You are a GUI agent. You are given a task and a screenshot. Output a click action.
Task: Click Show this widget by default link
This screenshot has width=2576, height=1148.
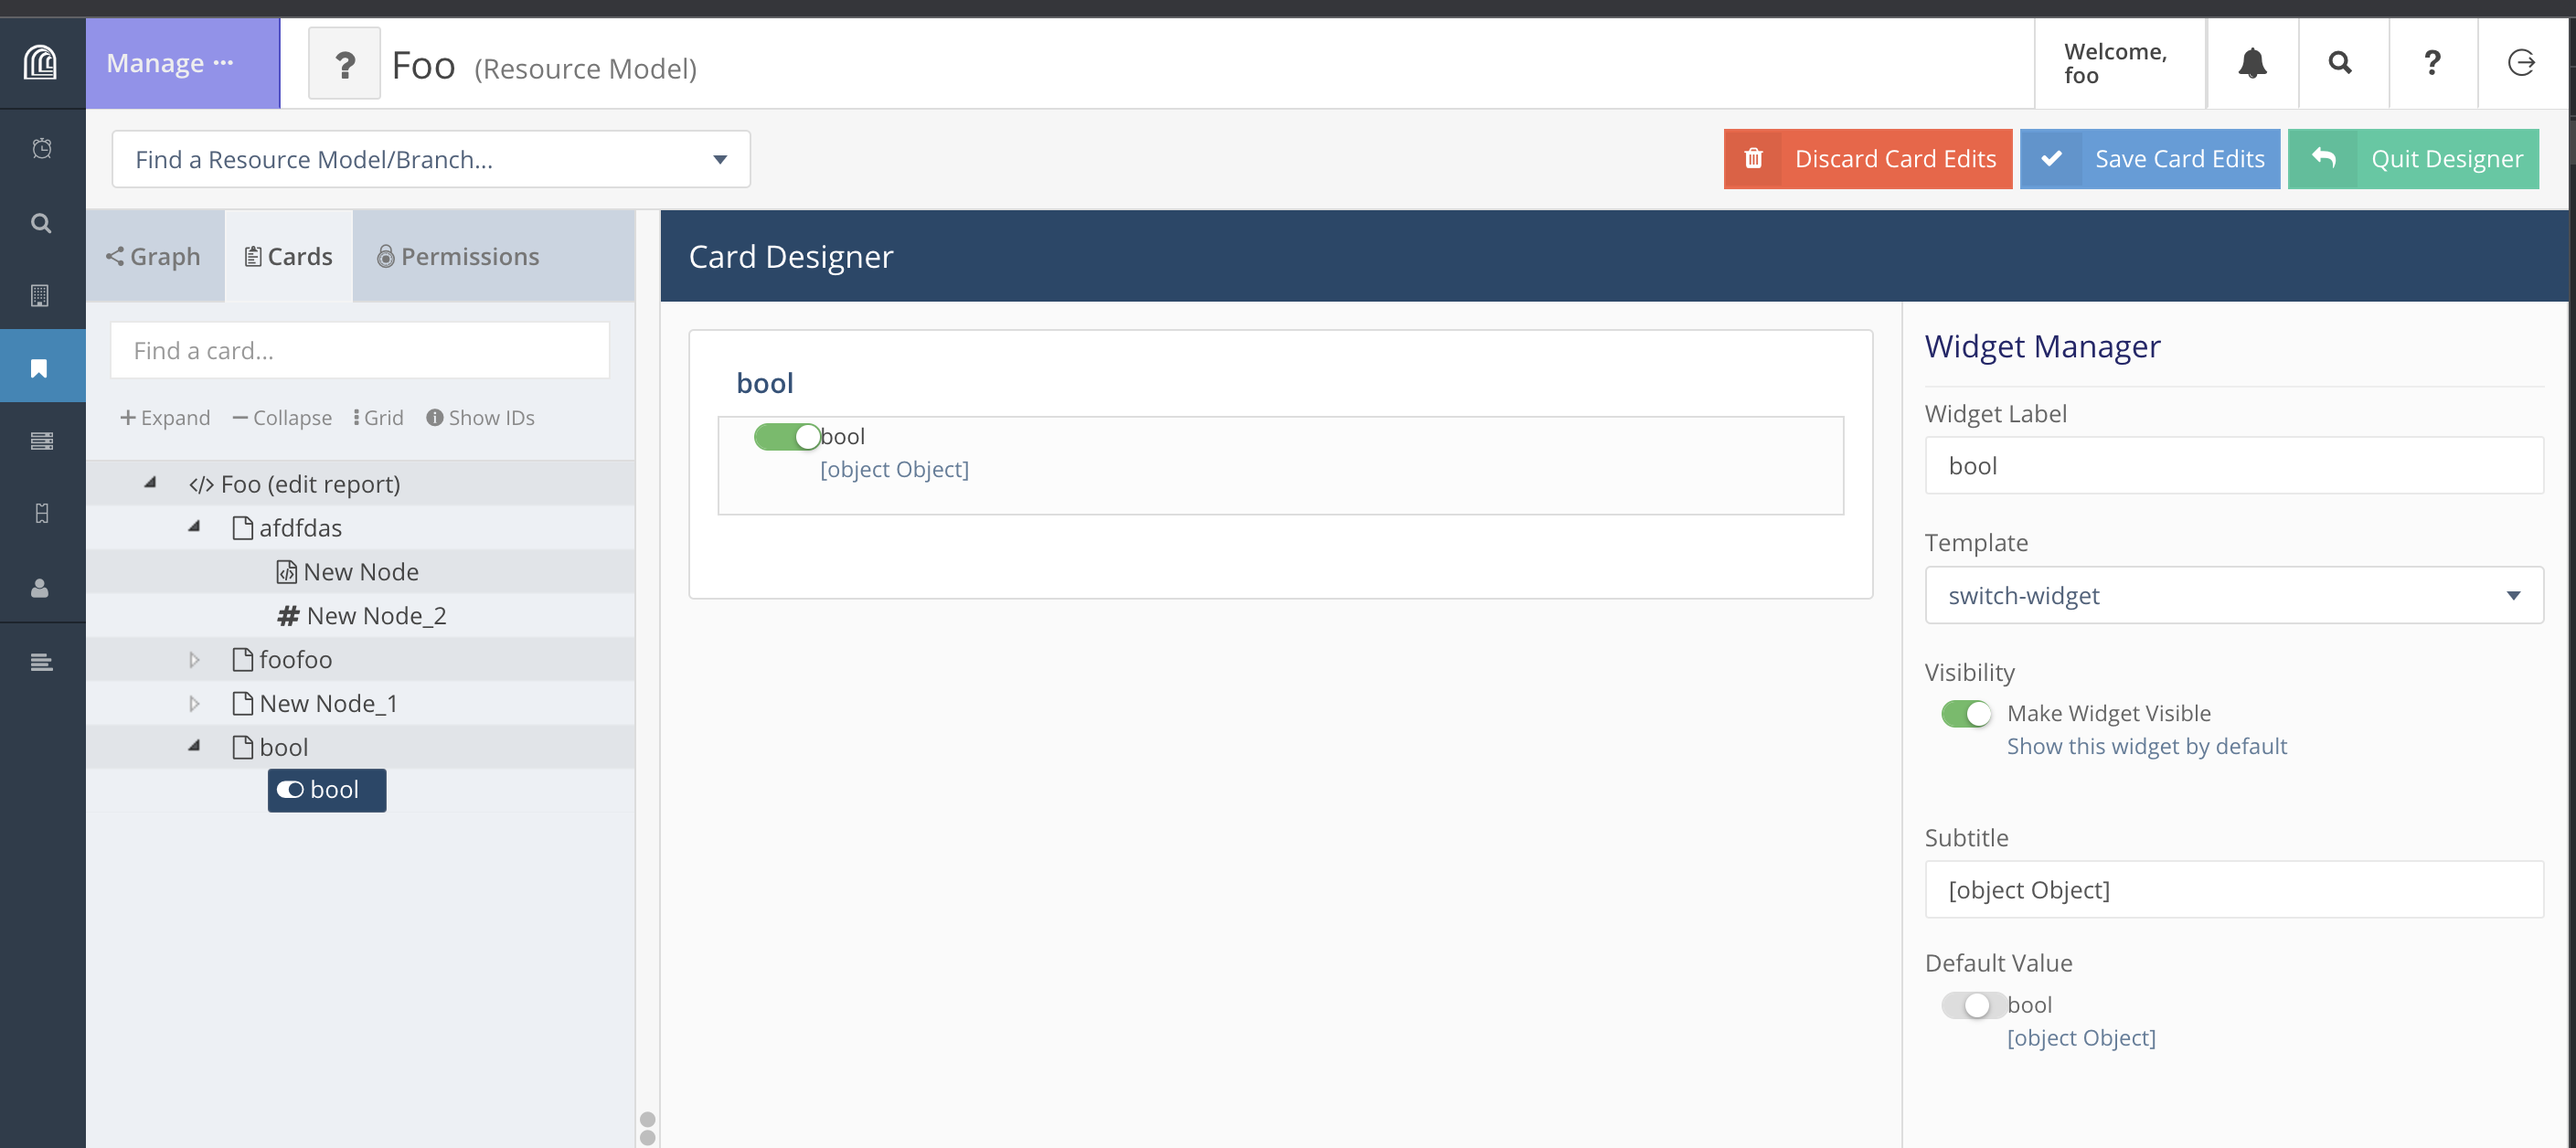[x=2146, y=746]
